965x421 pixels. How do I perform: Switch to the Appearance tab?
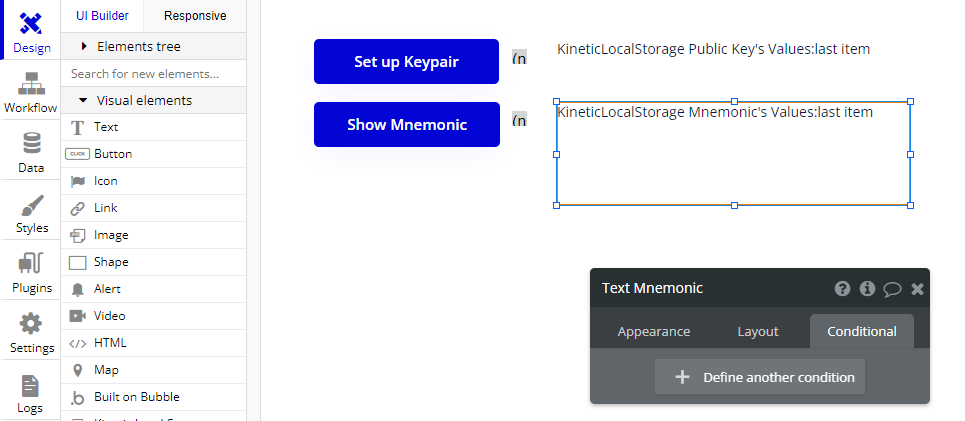654,331
